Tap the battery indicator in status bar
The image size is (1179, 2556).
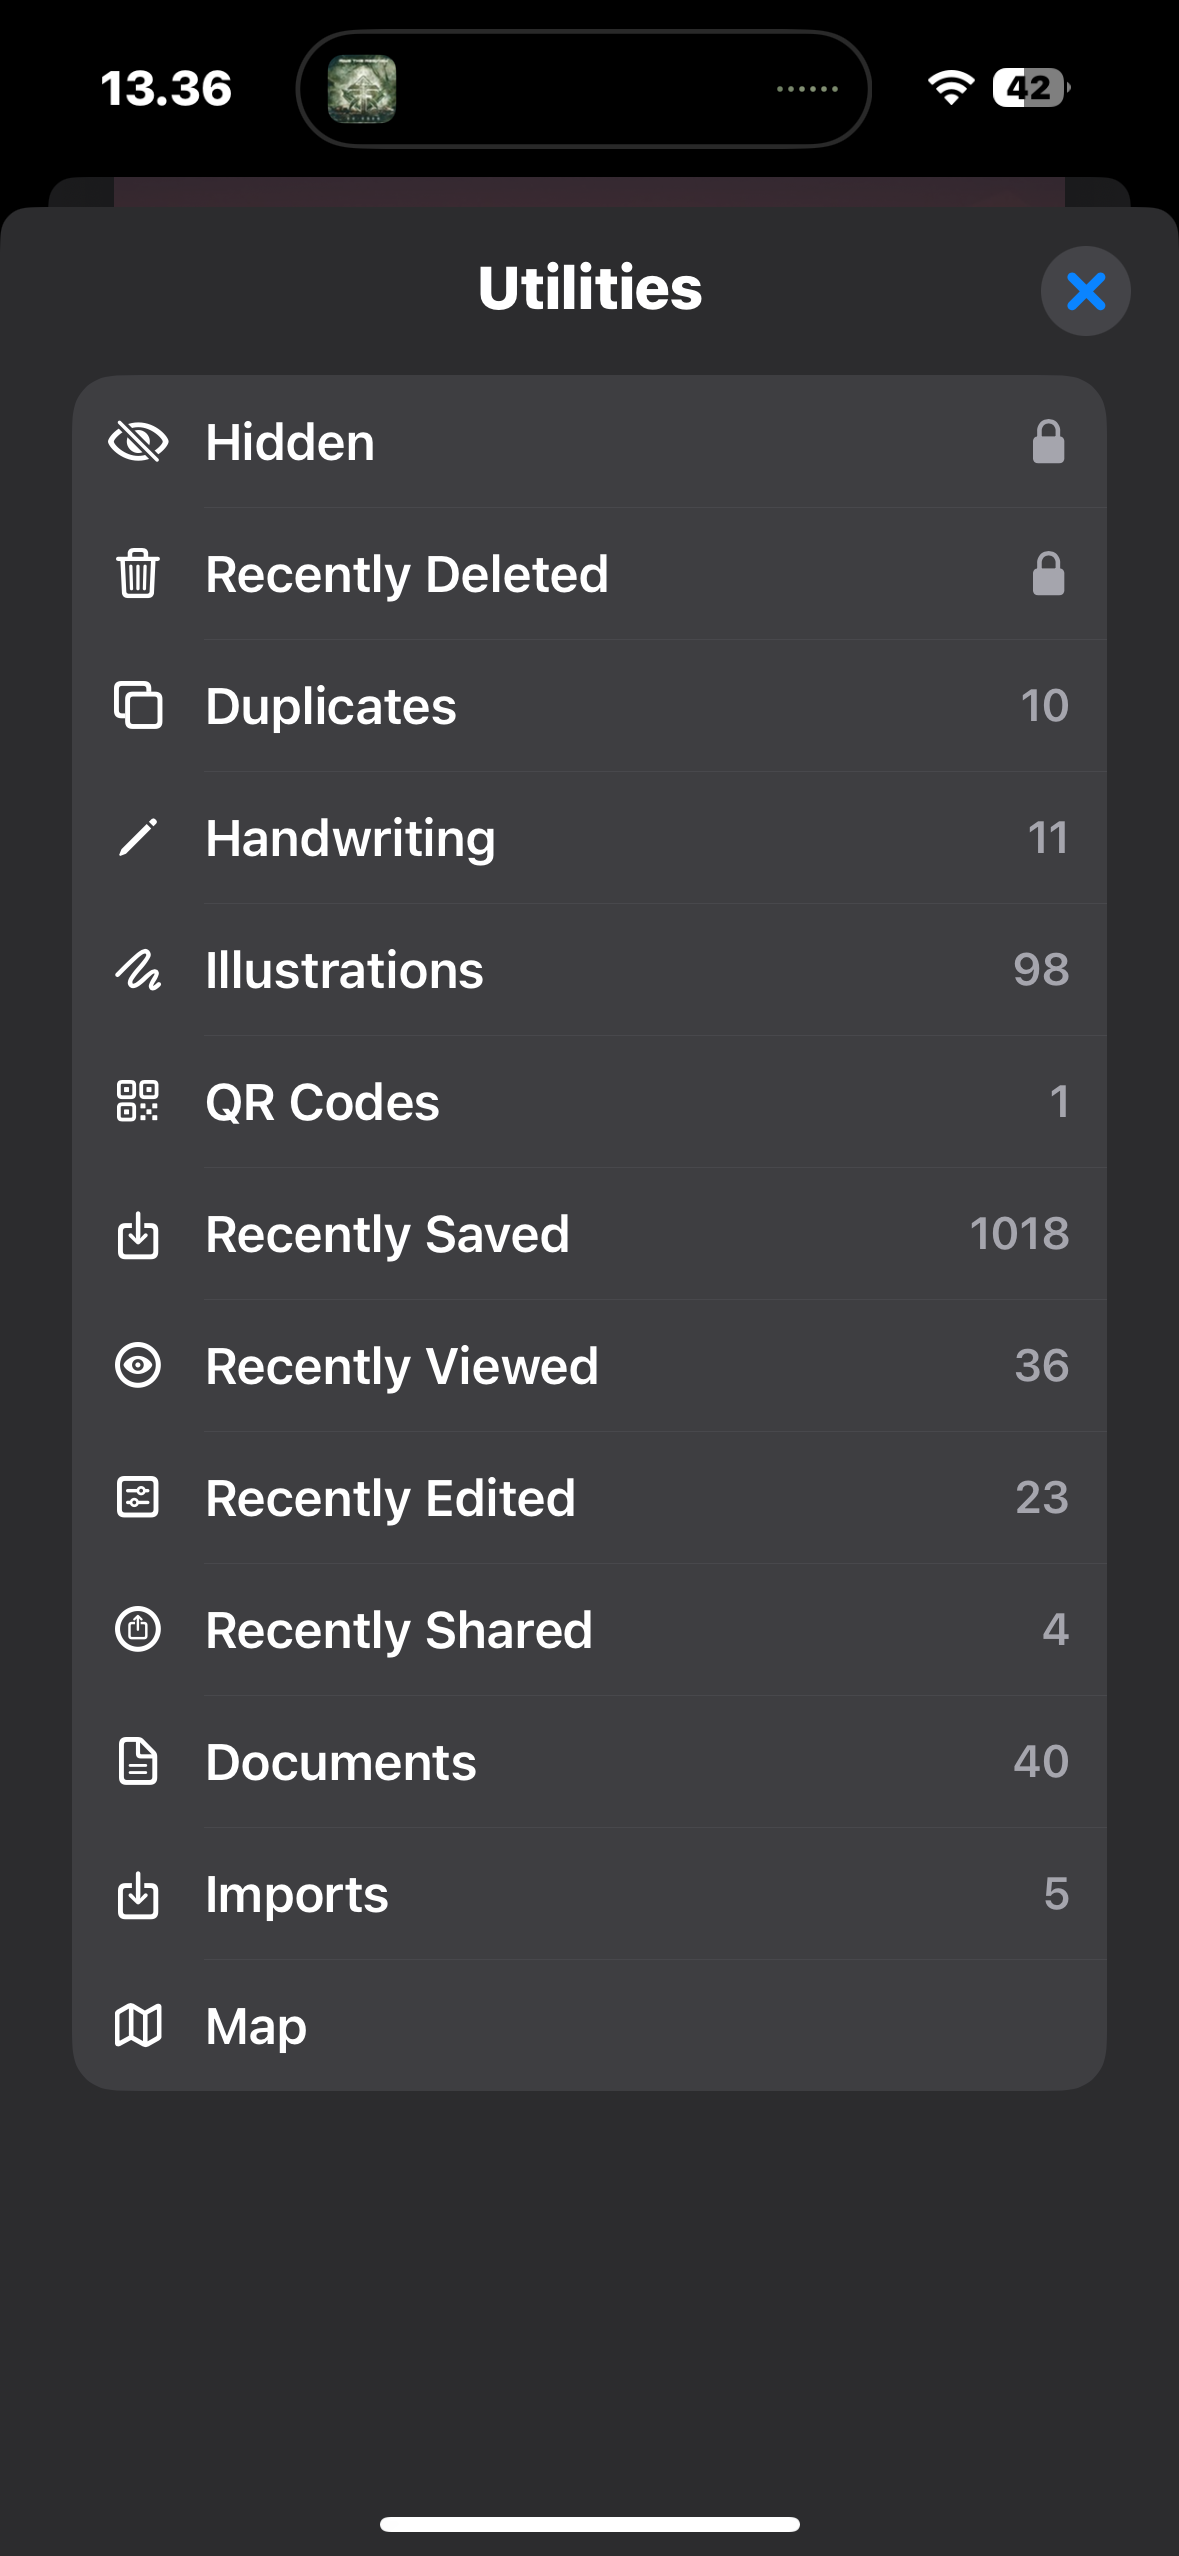1030,88
